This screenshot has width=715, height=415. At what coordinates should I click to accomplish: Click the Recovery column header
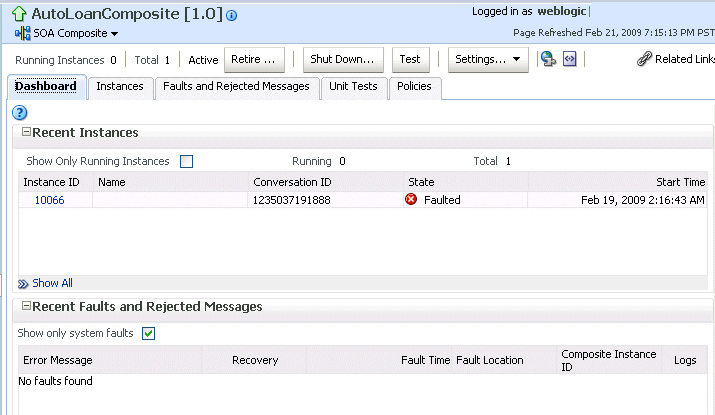255,360
